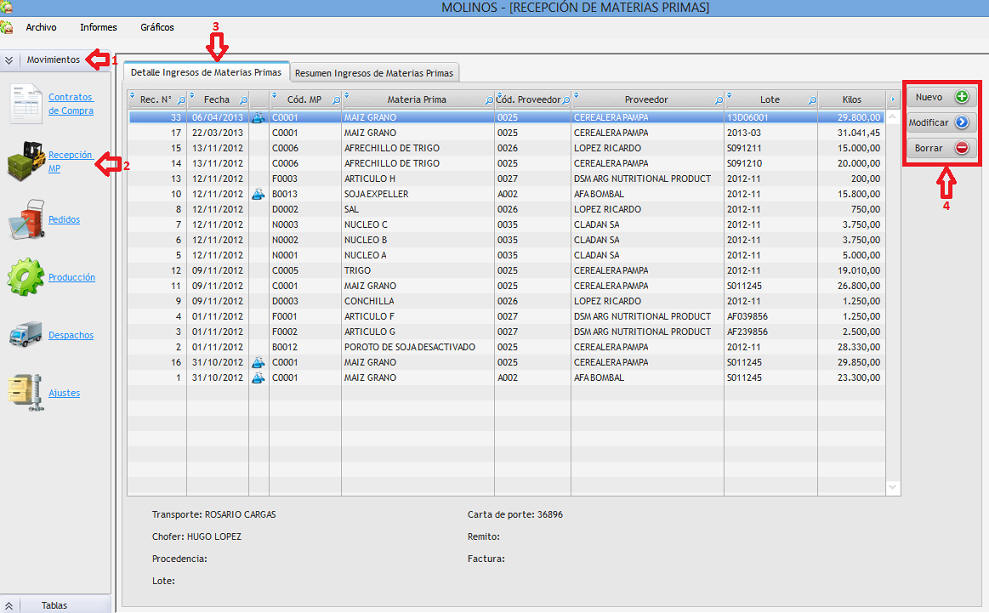This screenshot has height=613, width=989.
Task: Click the kilos value 19.010,00
Action: coord(858,271)
